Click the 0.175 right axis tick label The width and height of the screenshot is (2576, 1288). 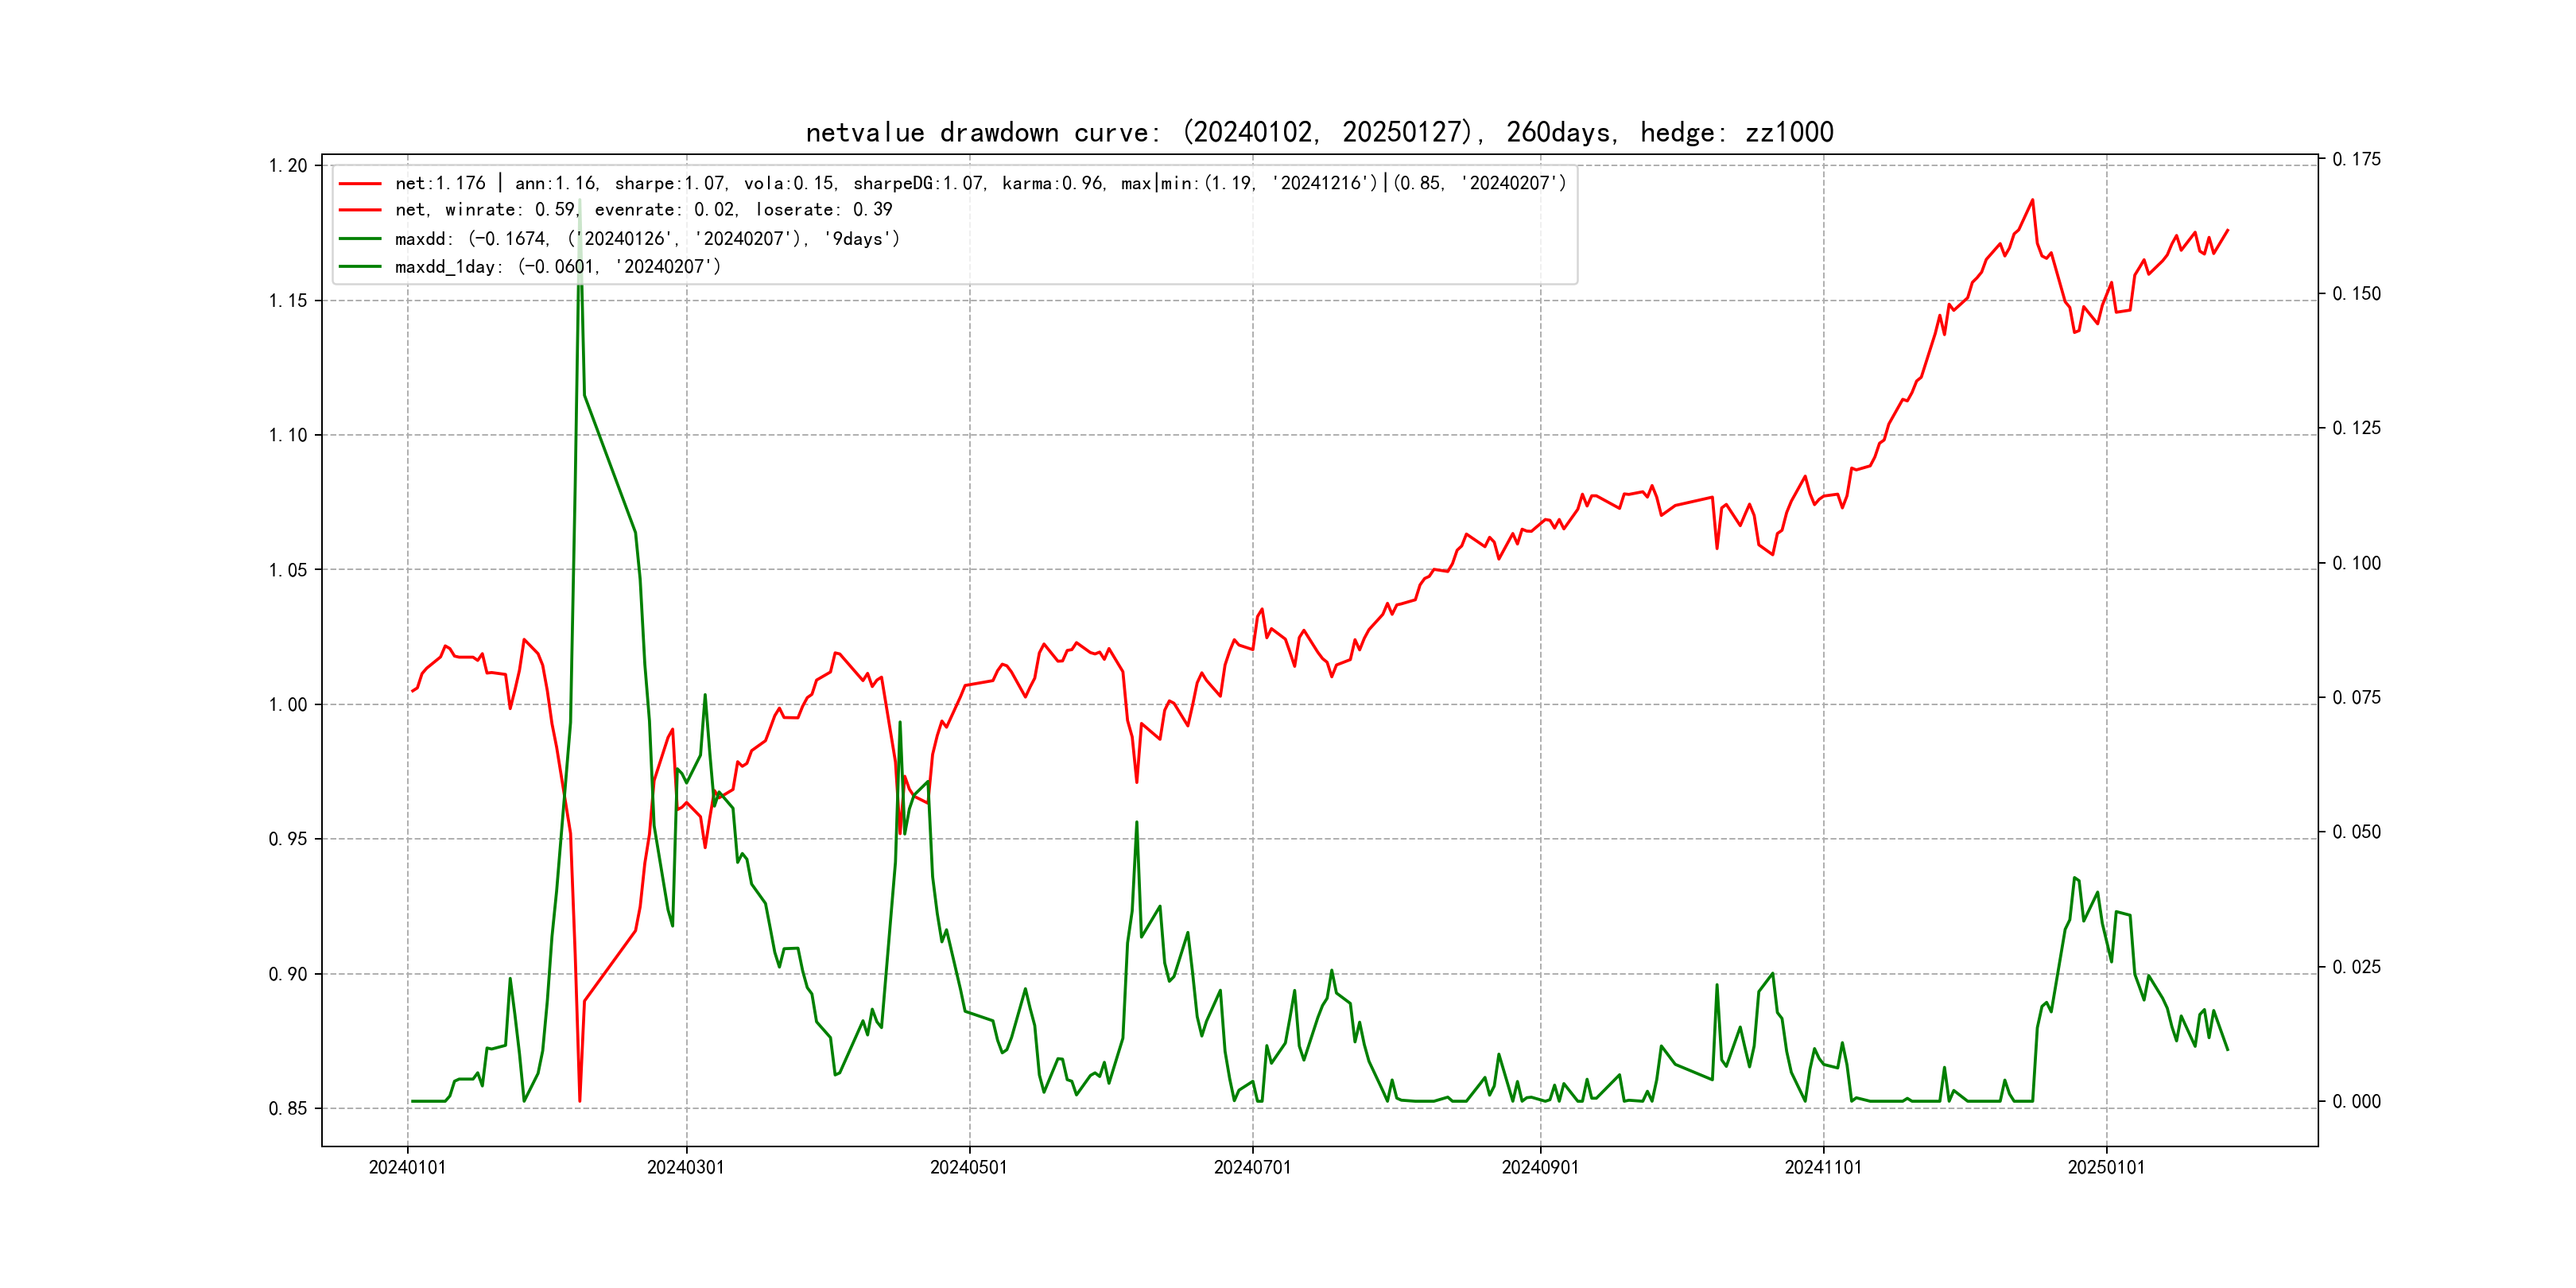2356,160
